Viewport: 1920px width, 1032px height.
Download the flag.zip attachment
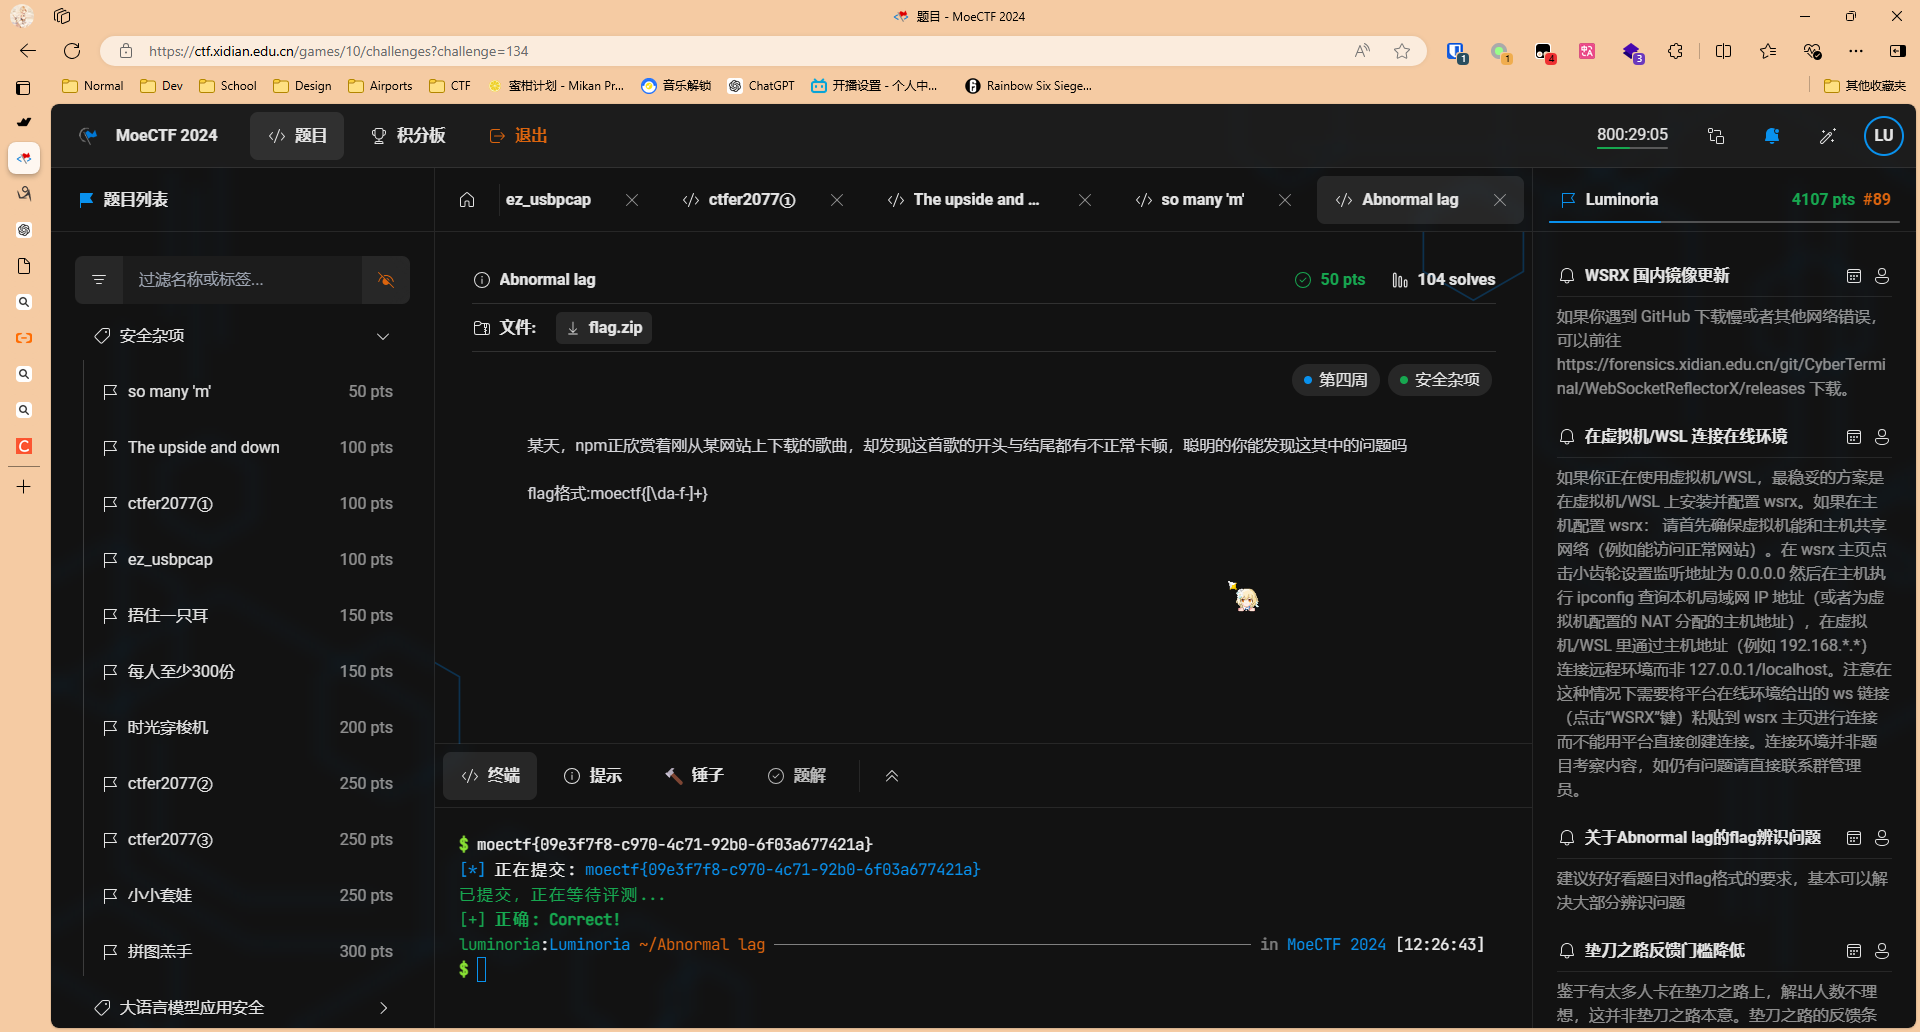tap(604, 328)
